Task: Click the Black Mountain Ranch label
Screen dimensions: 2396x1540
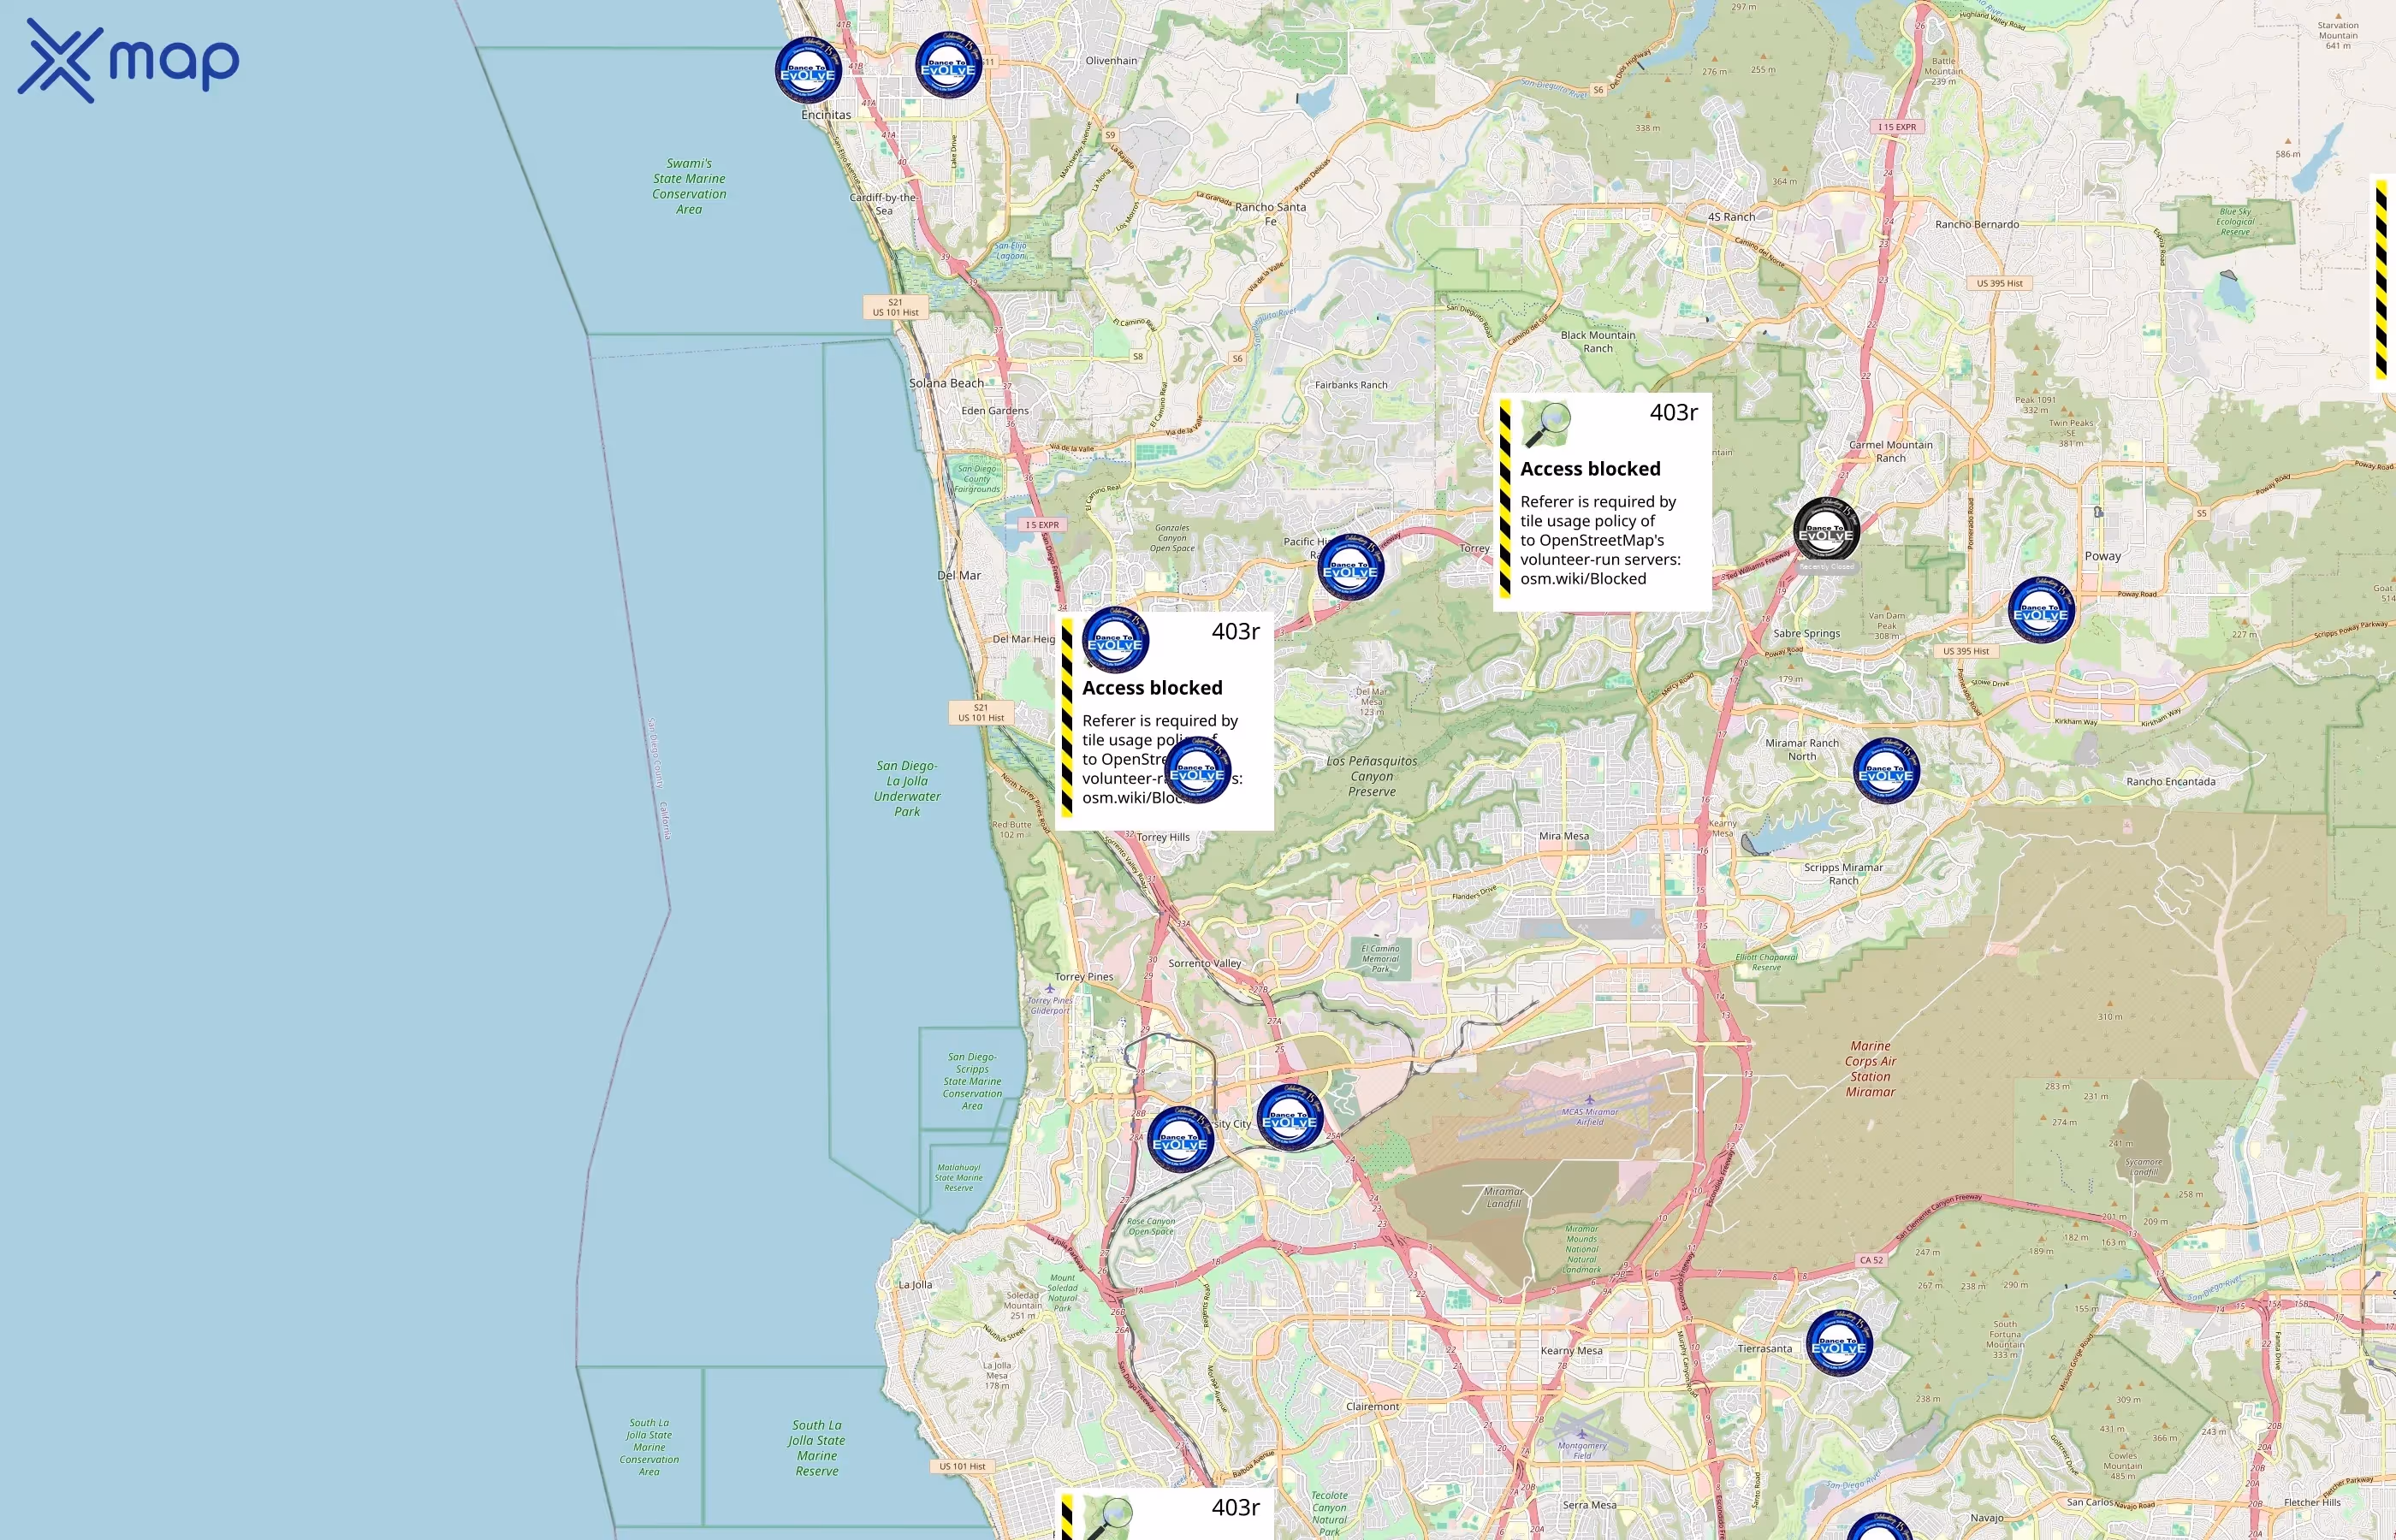Action: point(1598,342)
